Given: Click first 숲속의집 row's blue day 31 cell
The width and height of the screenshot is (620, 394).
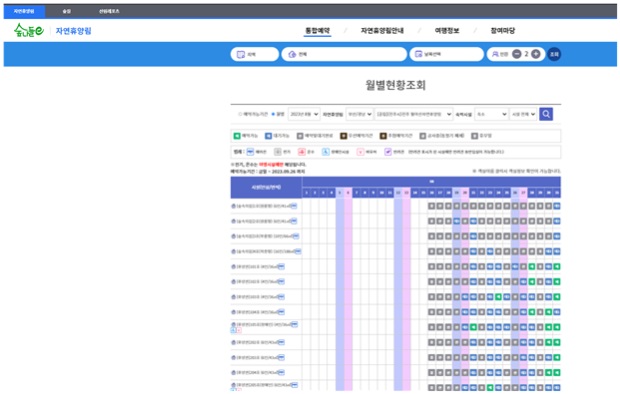Looking at the screenshot, I should coord(557,206).
